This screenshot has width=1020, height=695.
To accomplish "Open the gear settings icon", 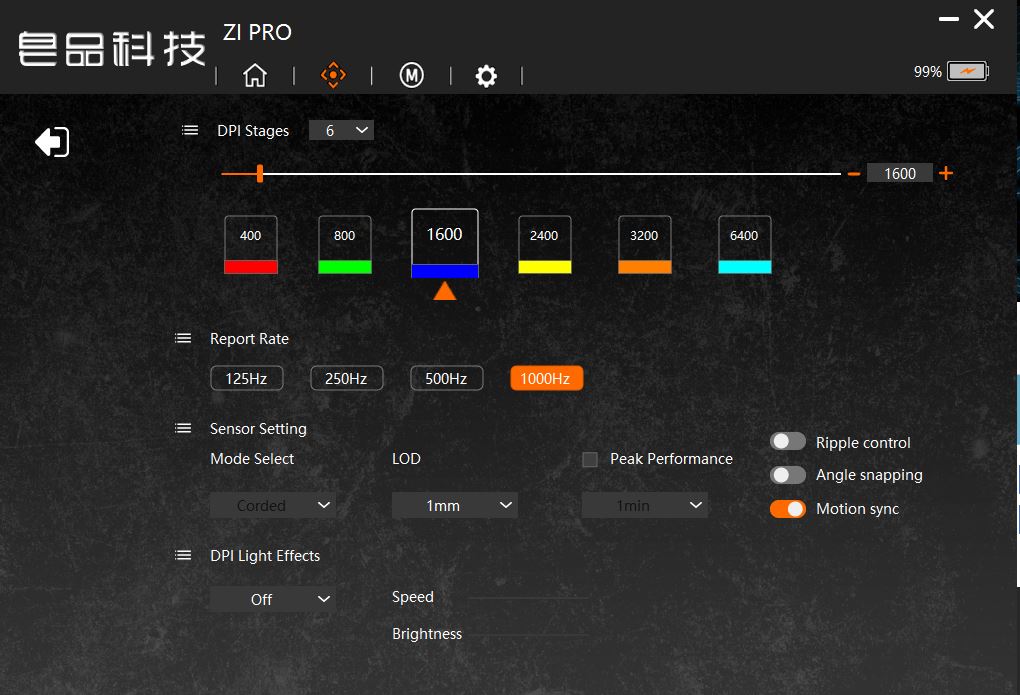I will click(486, 76).
